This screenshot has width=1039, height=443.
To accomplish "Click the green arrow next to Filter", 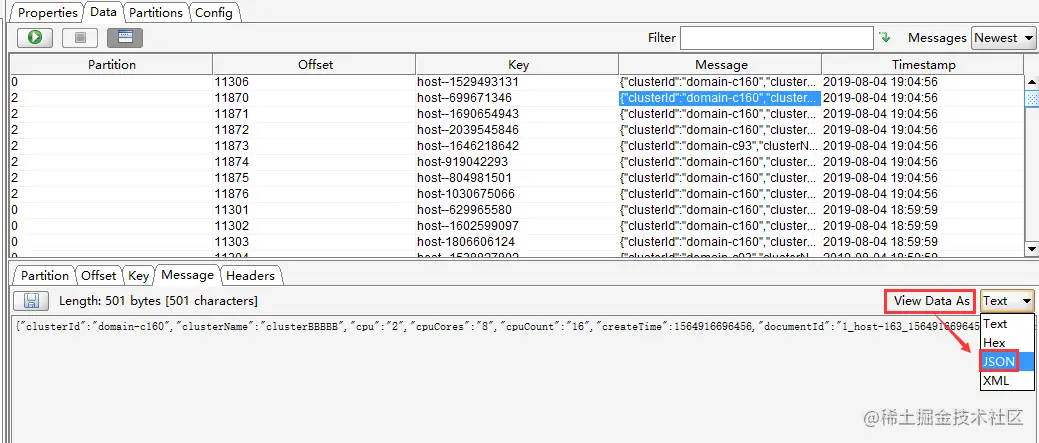I will (885, 38).
